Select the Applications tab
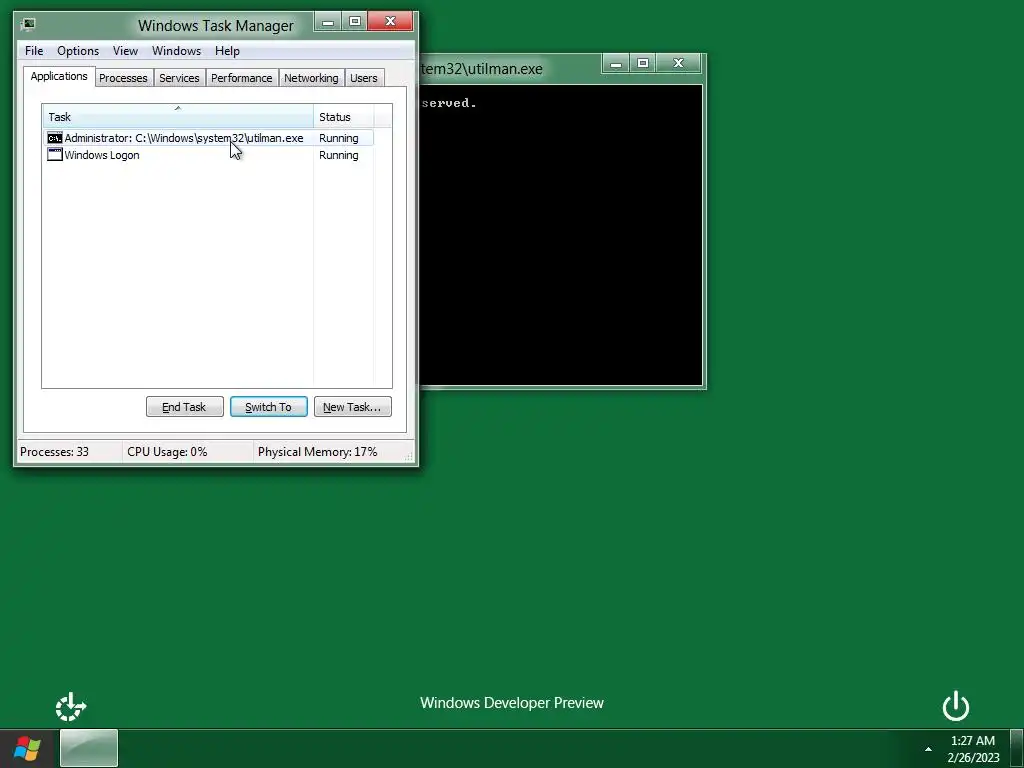Image resolution: width=1024 pixels, height=768 pixels. pyautogui.click(x=59, y=76)
